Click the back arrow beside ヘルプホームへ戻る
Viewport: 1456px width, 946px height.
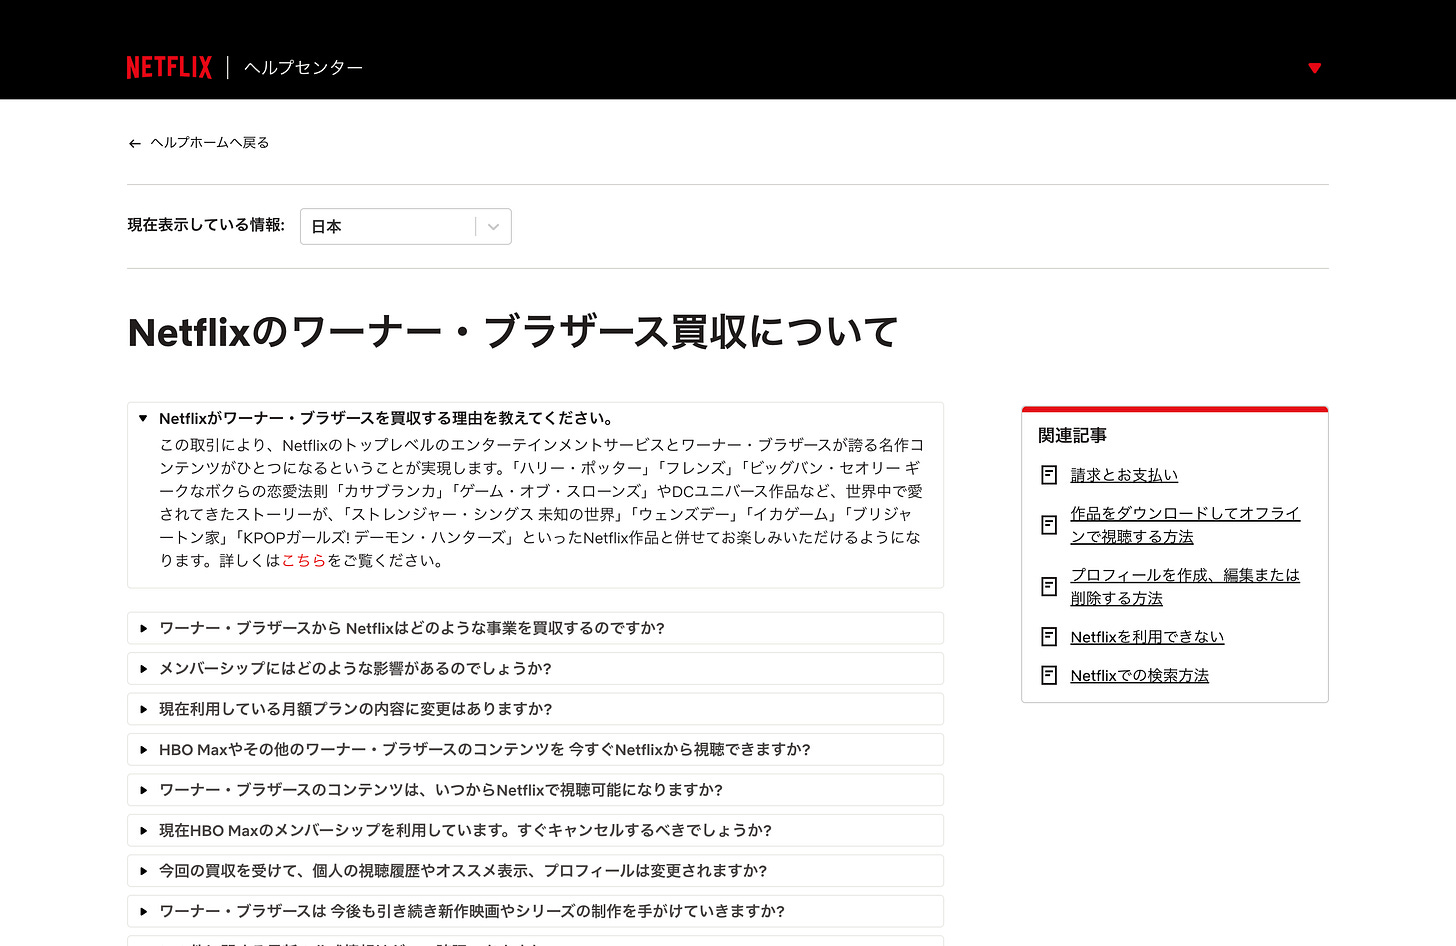tap(134, 143)
